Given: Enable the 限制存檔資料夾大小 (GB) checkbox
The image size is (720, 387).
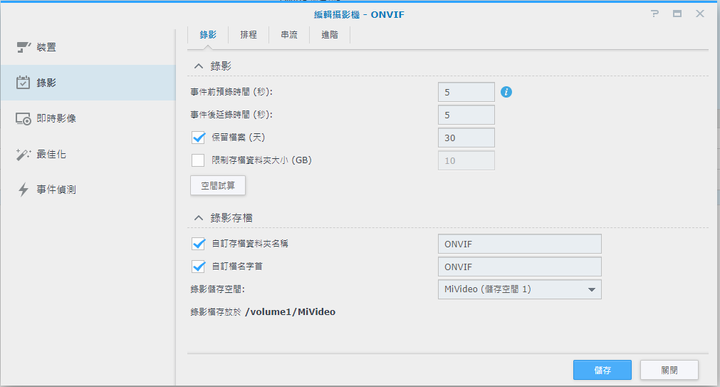Looking at the screenshot, I should [x=198, y=160].
